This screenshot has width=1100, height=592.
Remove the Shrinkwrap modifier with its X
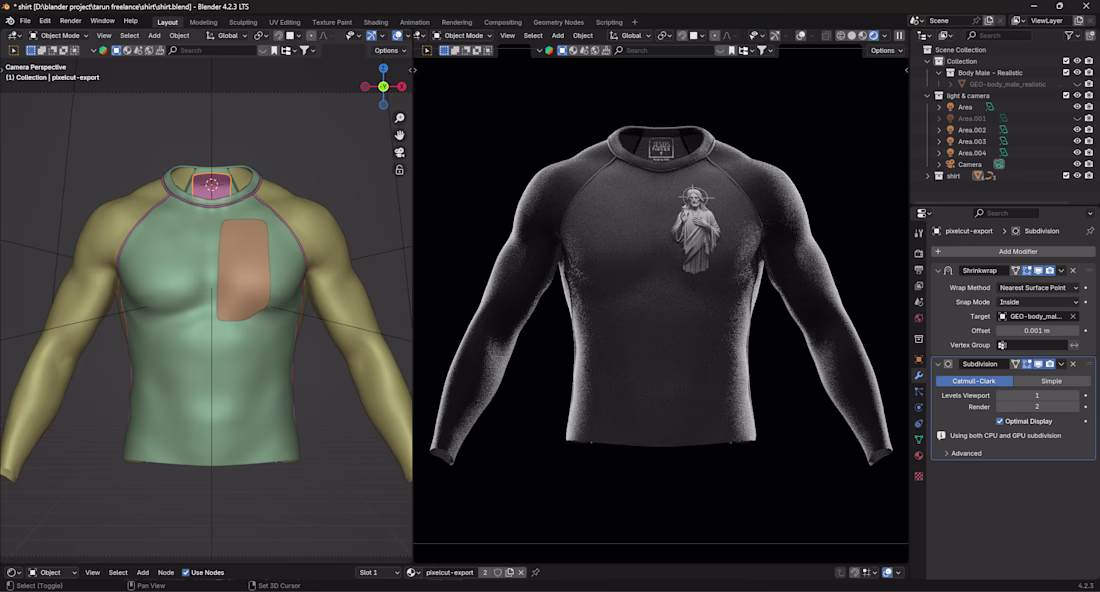(1073, 271)
